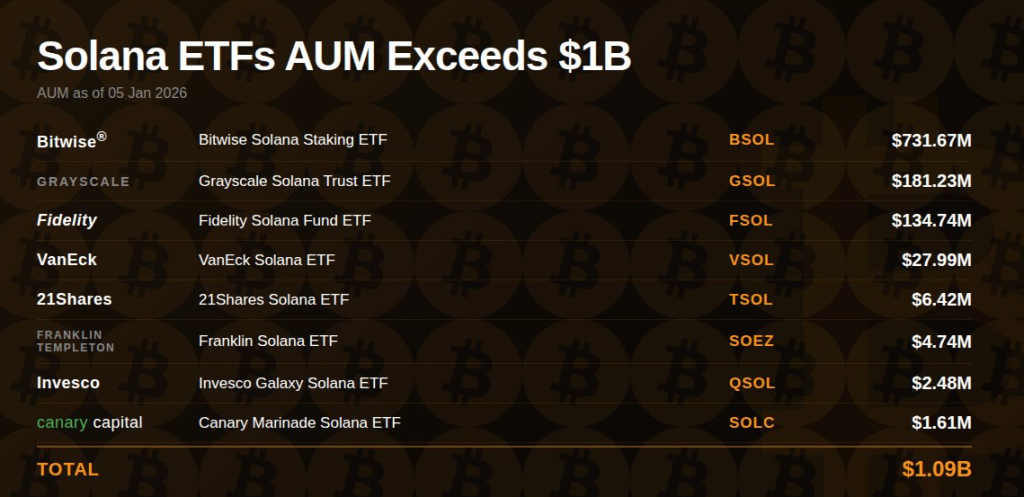
Task: Click the Bitwise logo
Action: click(71, 141)
